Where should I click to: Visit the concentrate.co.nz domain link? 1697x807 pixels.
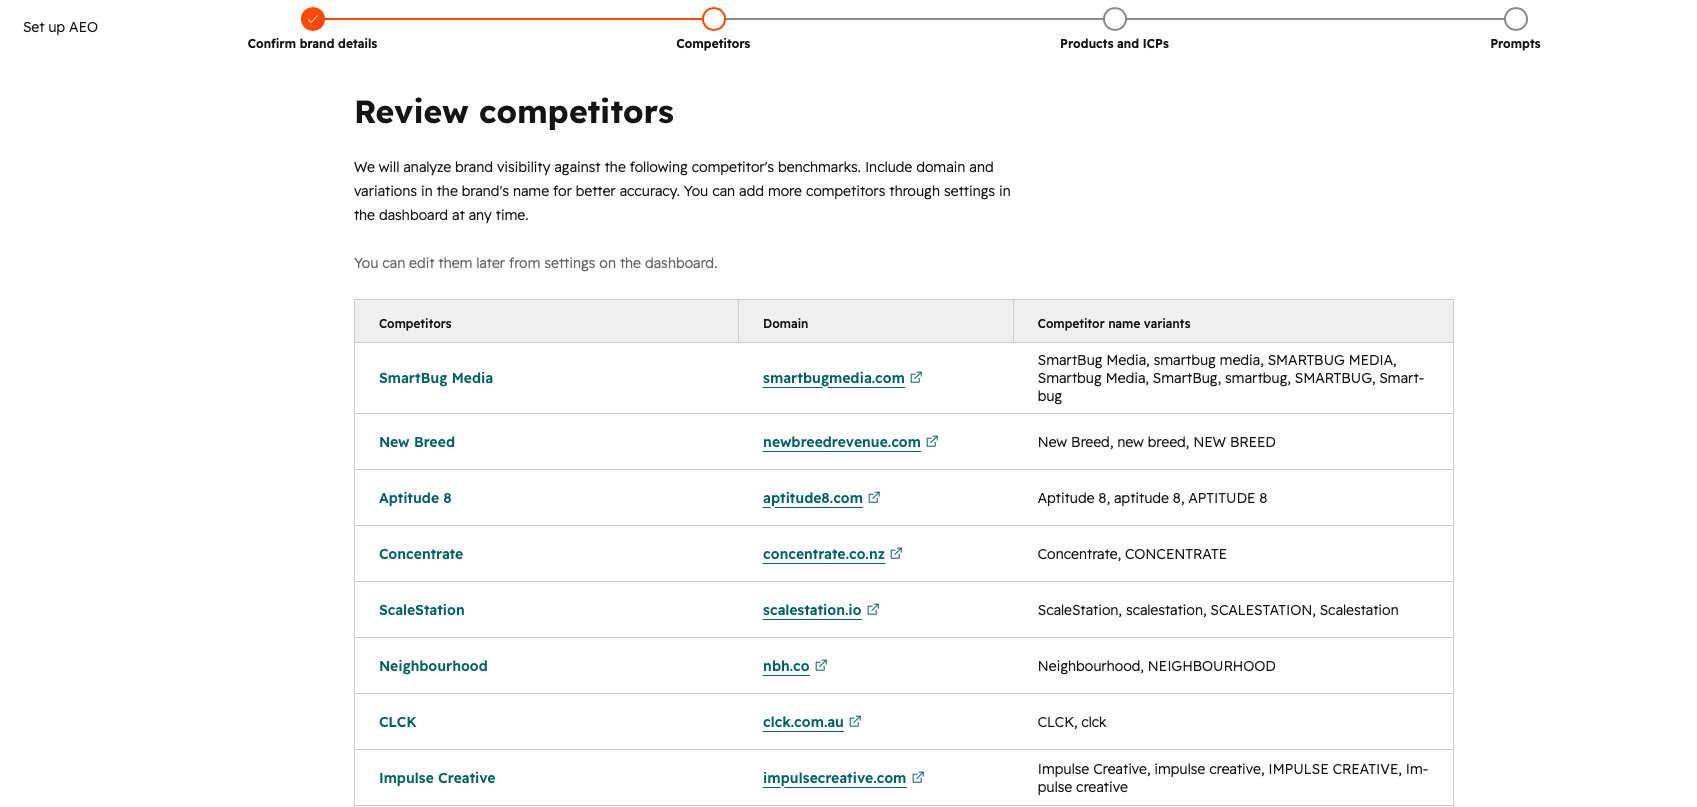(824, 554)
